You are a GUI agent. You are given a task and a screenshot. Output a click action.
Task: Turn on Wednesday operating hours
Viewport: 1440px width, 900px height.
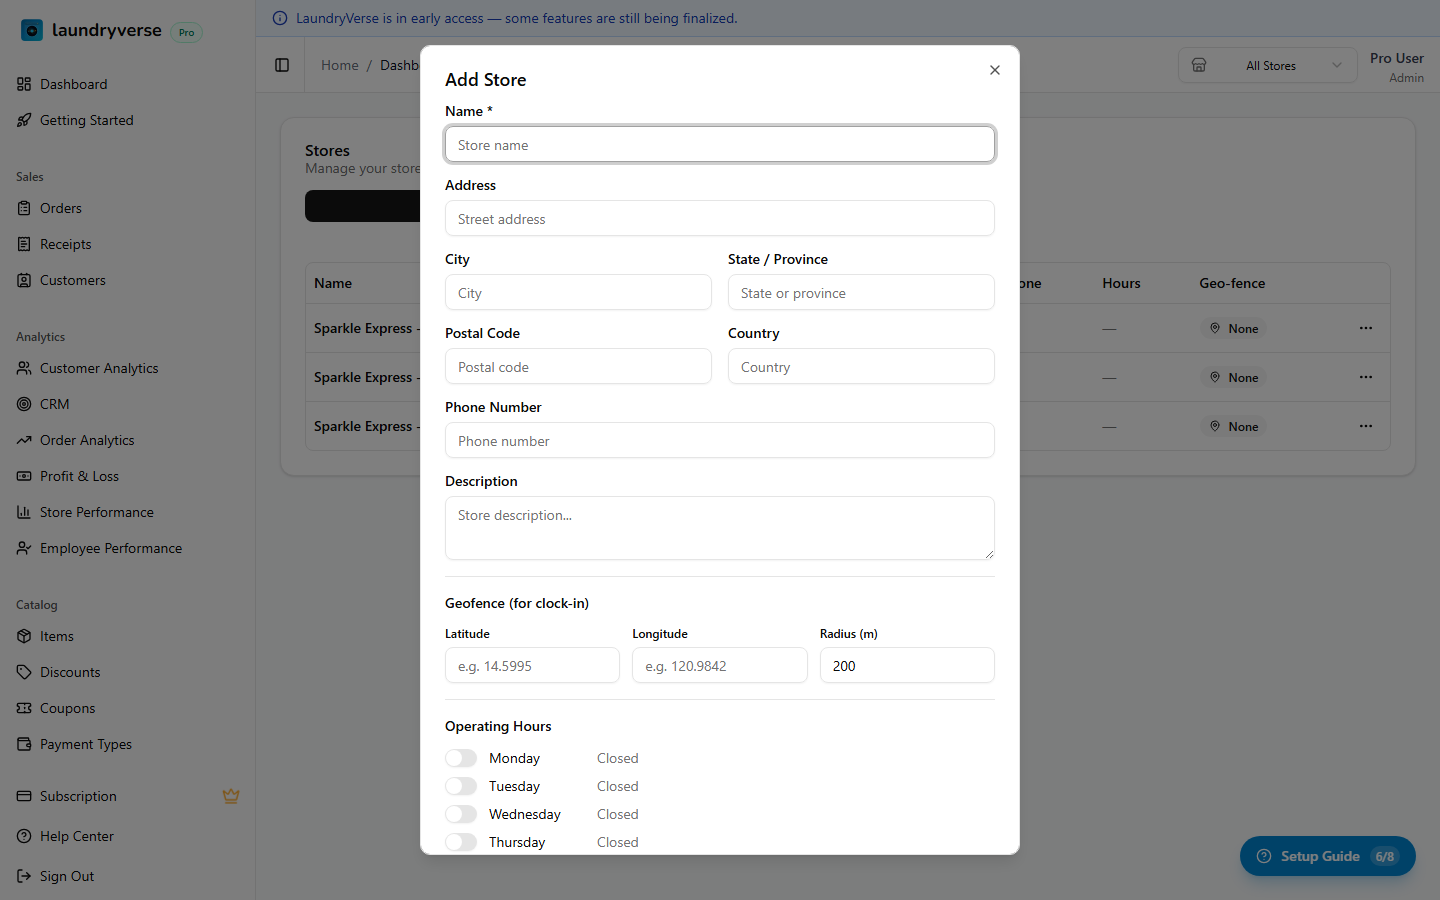pyautogui.click(x=461, y=814)
